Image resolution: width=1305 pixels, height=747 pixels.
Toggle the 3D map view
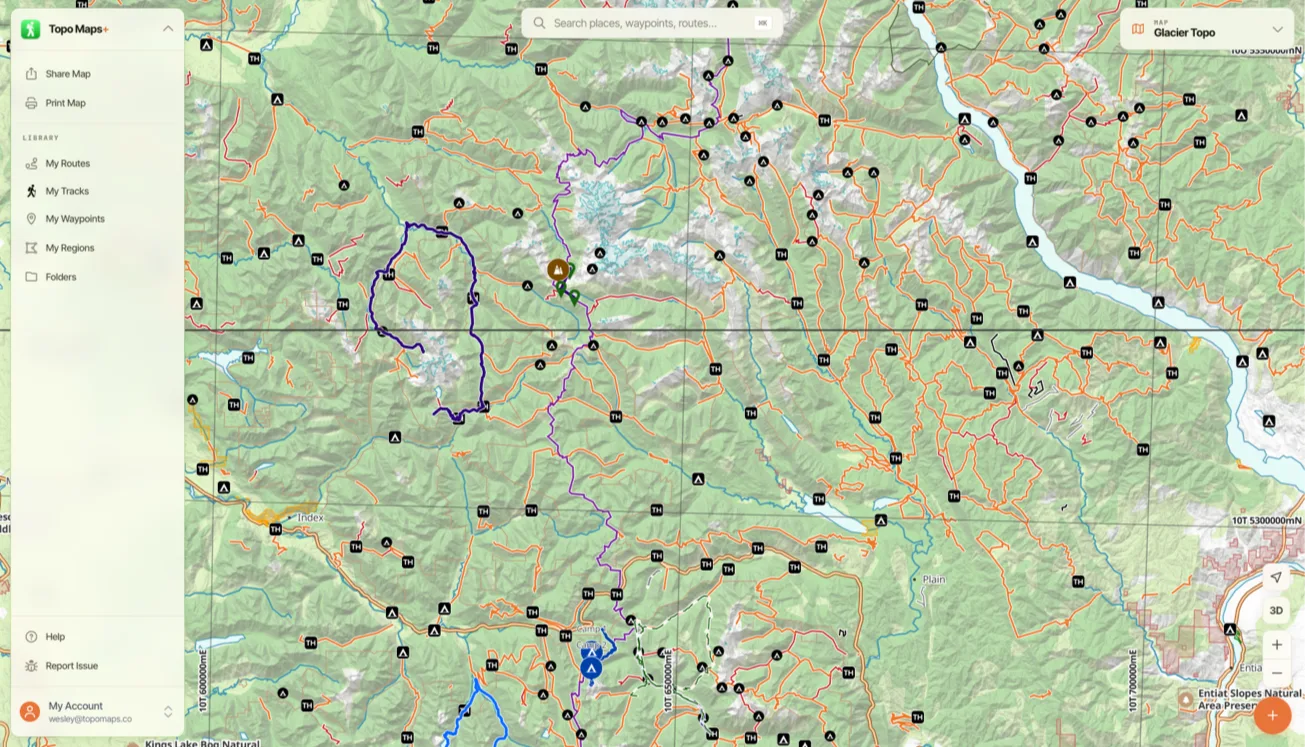[x=1276, y=610]
